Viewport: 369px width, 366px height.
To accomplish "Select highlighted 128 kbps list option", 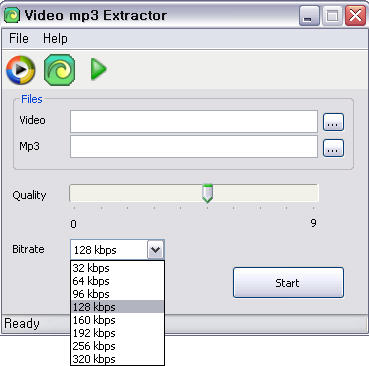I will (117, 307).
